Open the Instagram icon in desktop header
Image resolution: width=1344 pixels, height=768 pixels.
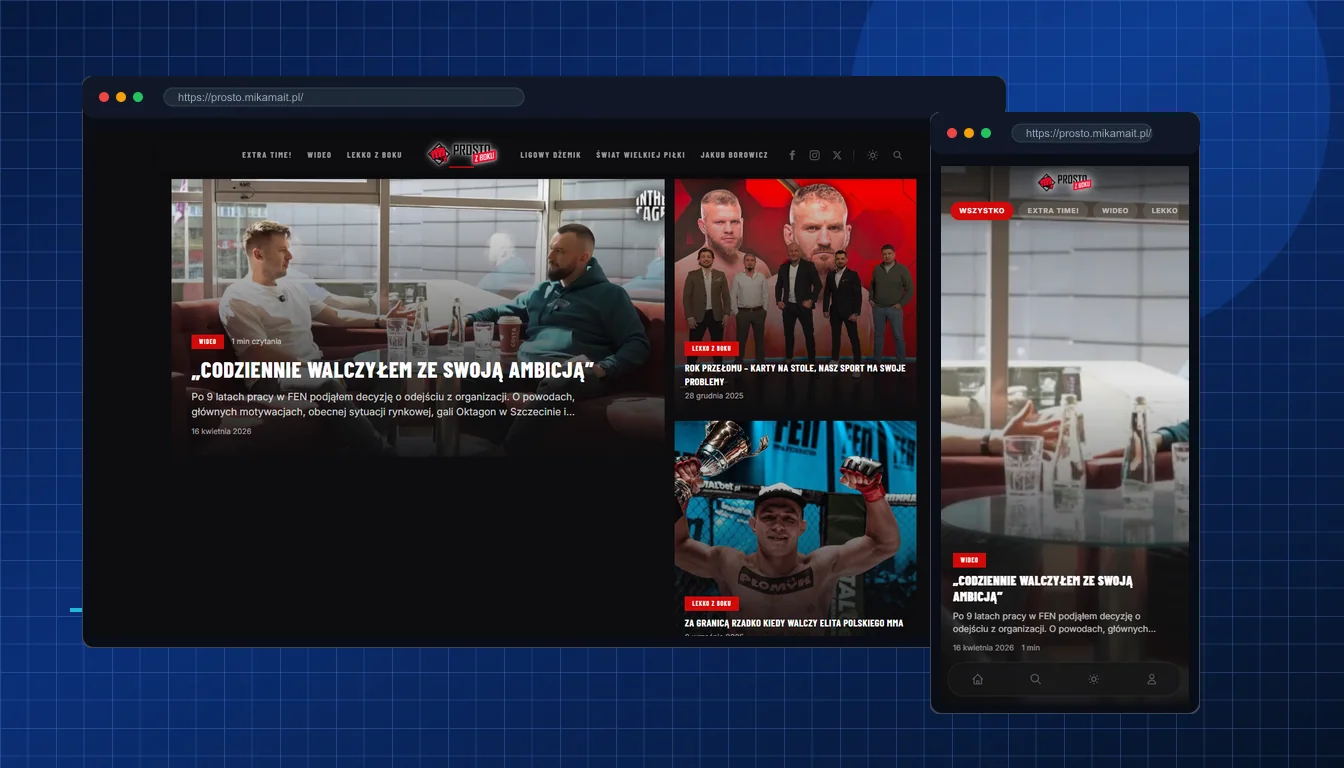pos(815,155)
